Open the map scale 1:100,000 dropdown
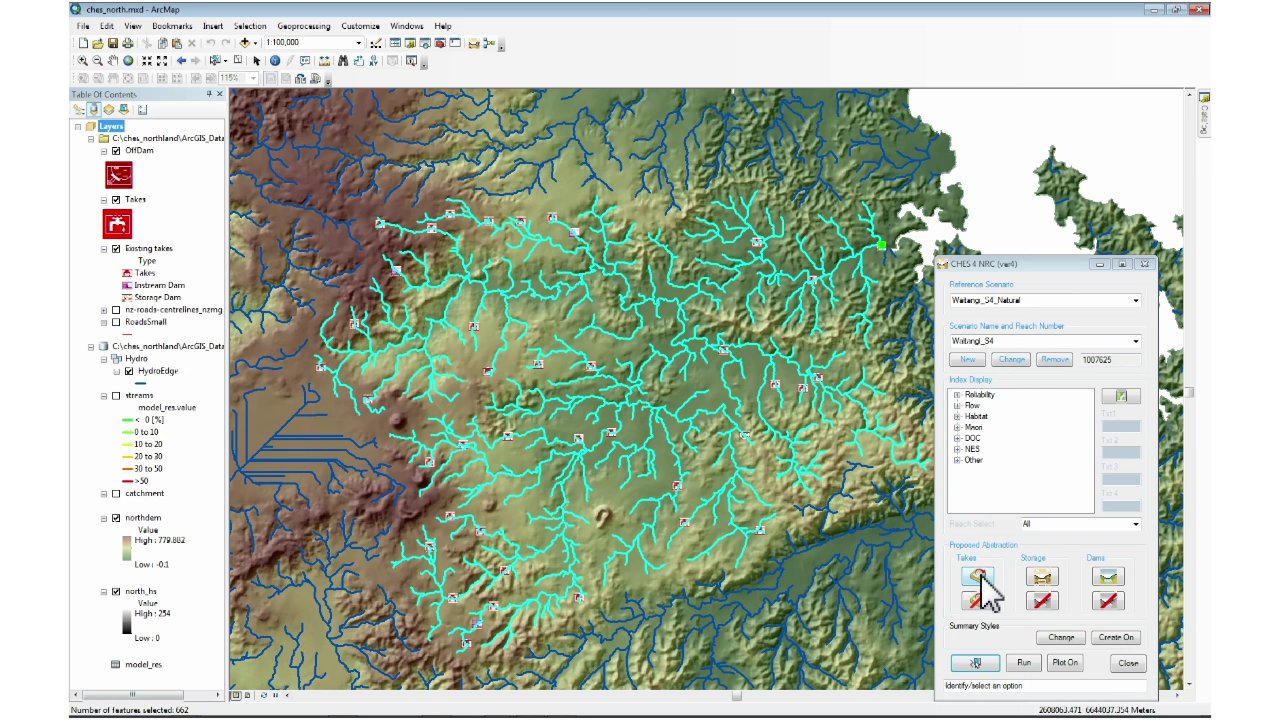The width and height of the screenshot is (1280, 720). click(x=358, y=43)
